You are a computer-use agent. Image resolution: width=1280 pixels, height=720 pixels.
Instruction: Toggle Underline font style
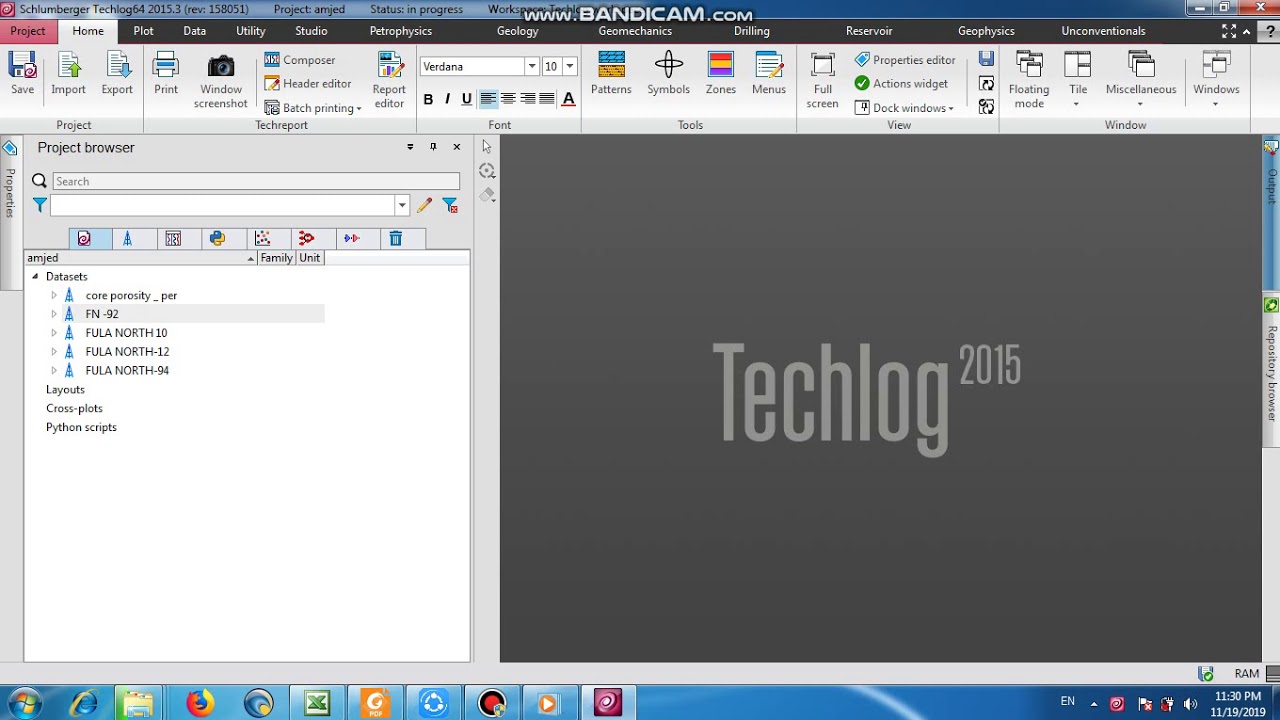click(466, 99)
